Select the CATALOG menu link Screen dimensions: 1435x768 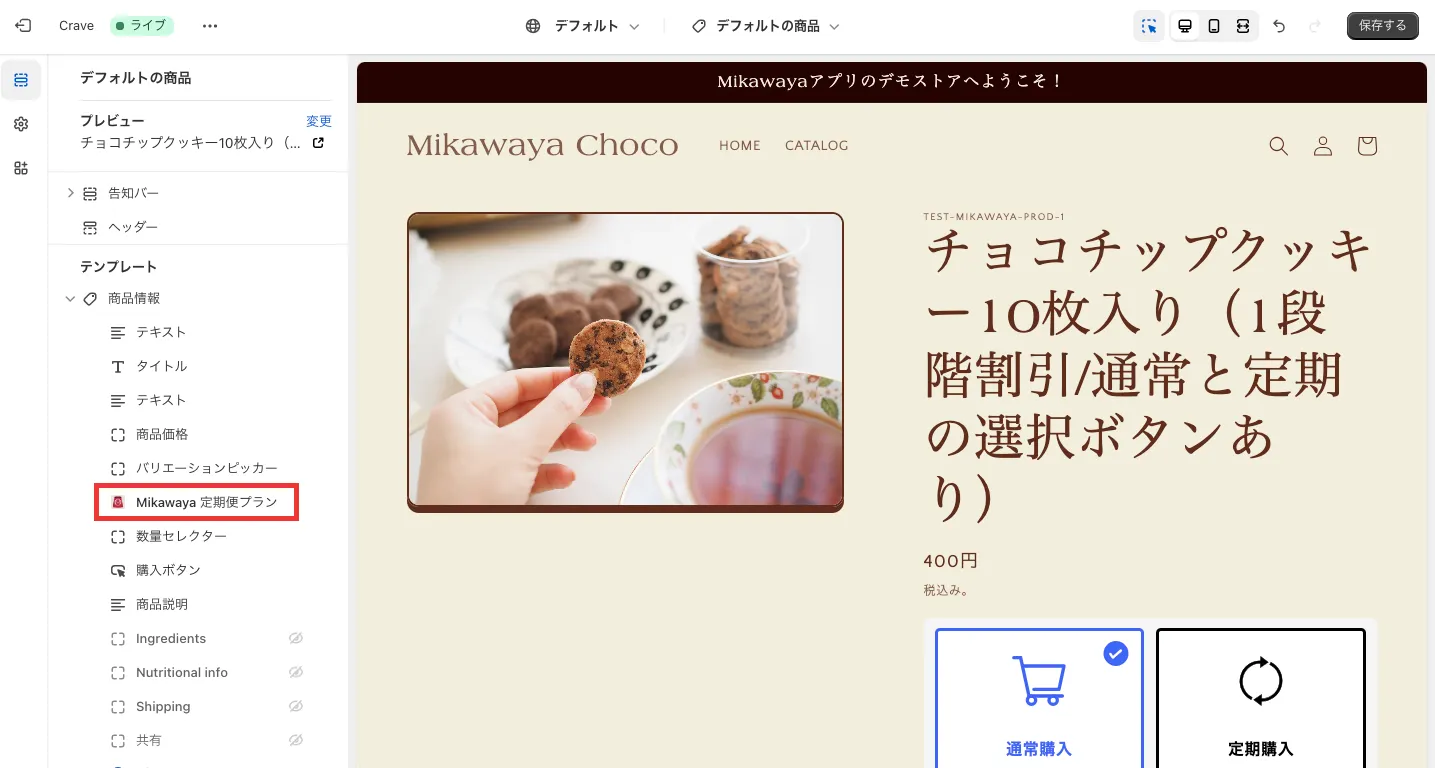coord(816,146)
